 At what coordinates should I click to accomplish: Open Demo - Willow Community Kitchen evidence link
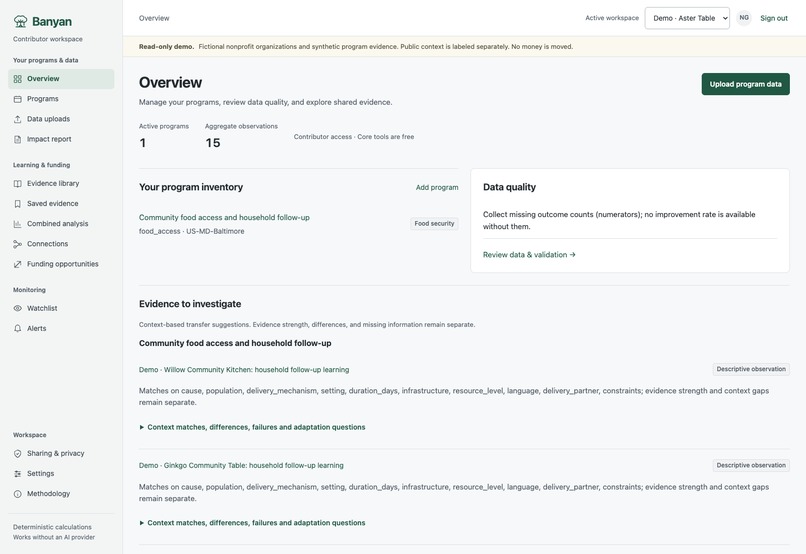[244, 370]
